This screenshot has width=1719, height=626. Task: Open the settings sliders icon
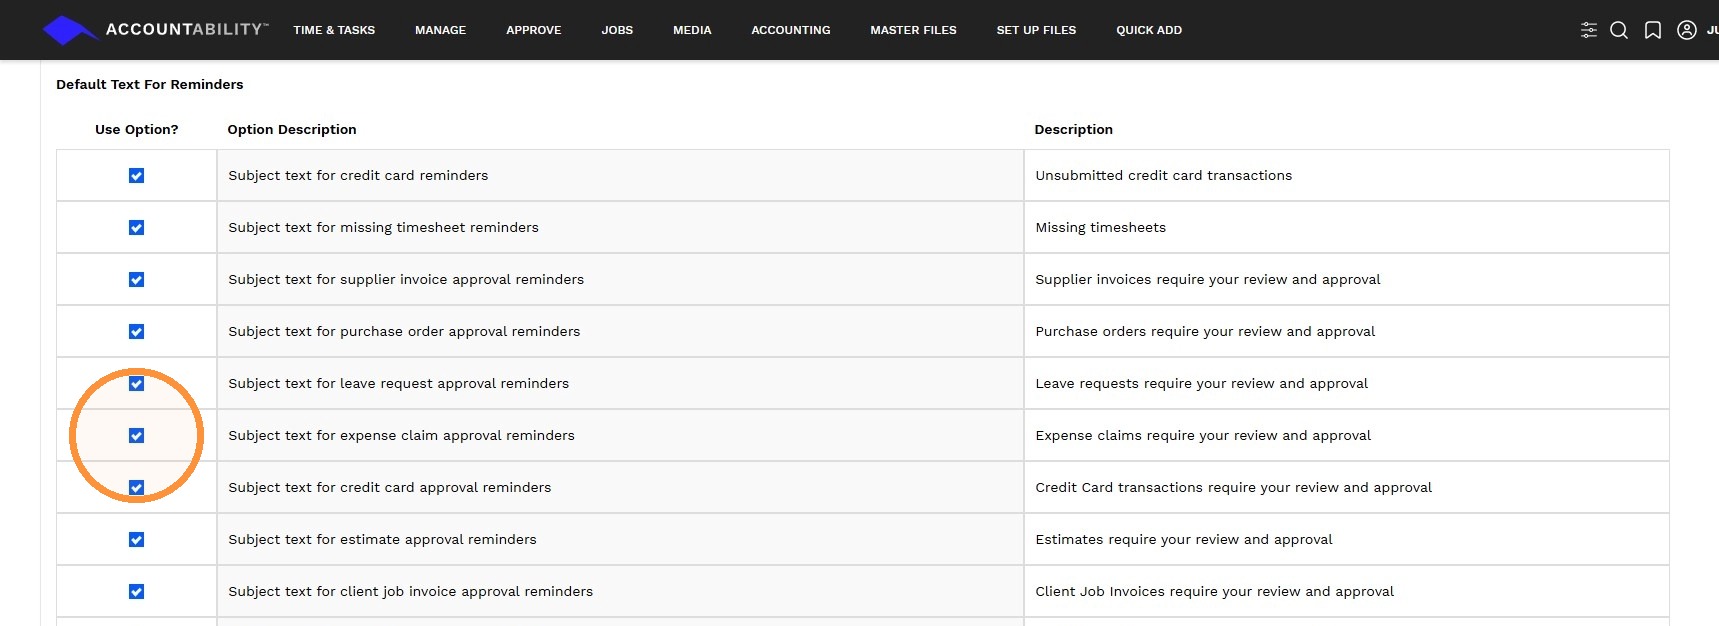pyautogui.click(x=1588, y=30)
